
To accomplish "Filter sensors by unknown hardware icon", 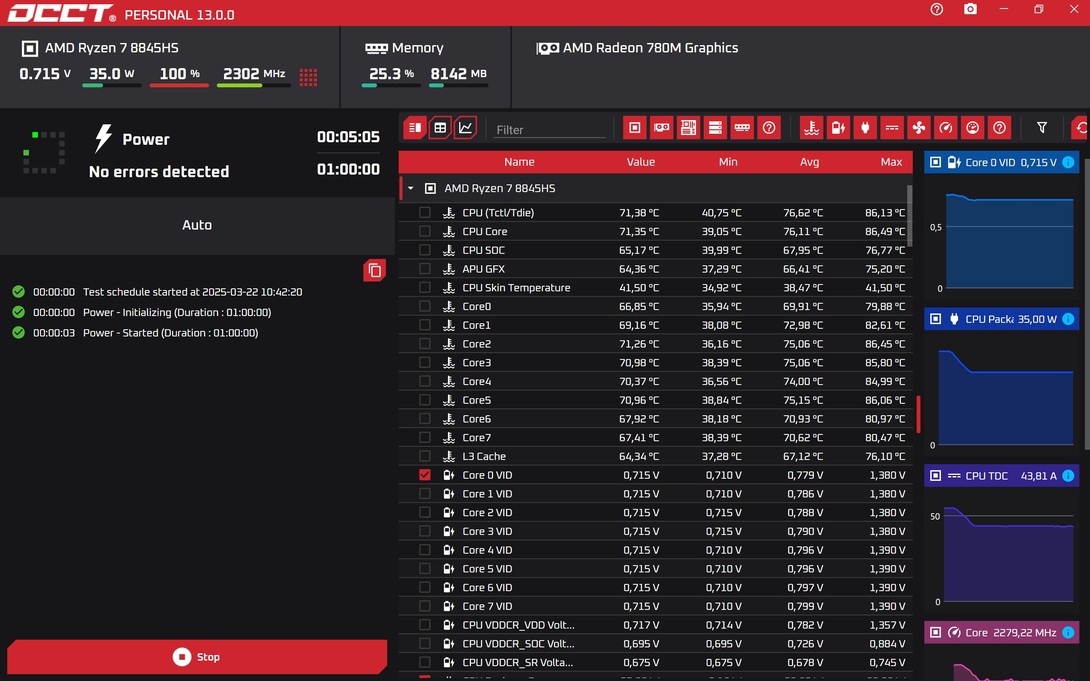I will [769, 128].
